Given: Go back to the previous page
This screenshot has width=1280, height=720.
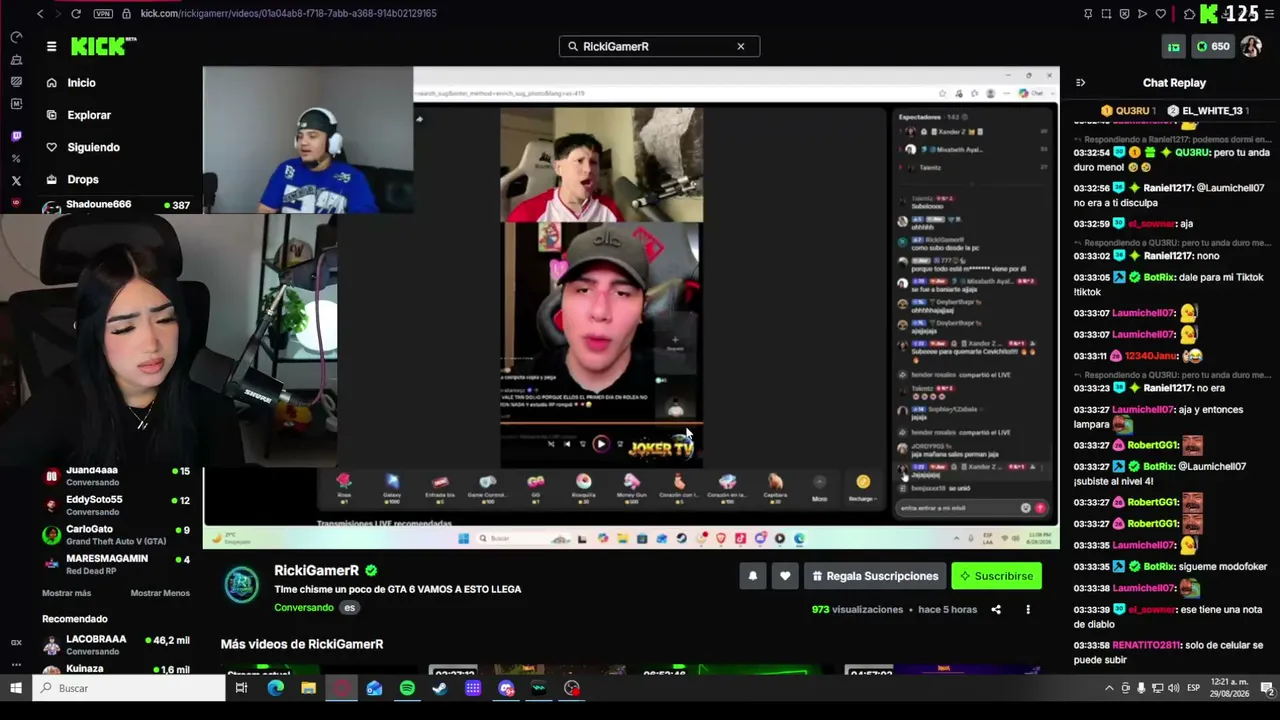Looking at the screenshot, I should pyautogui.click(x=40, y=13).
